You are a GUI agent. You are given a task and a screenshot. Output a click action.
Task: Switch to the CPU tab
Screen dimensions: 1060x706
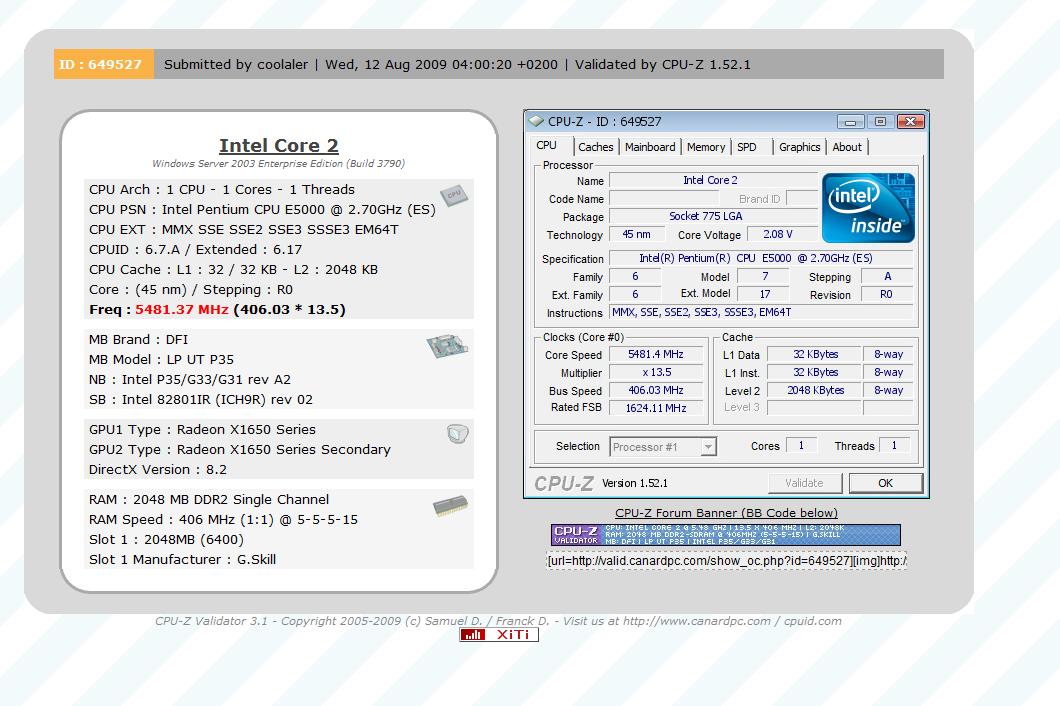(546, 145)
